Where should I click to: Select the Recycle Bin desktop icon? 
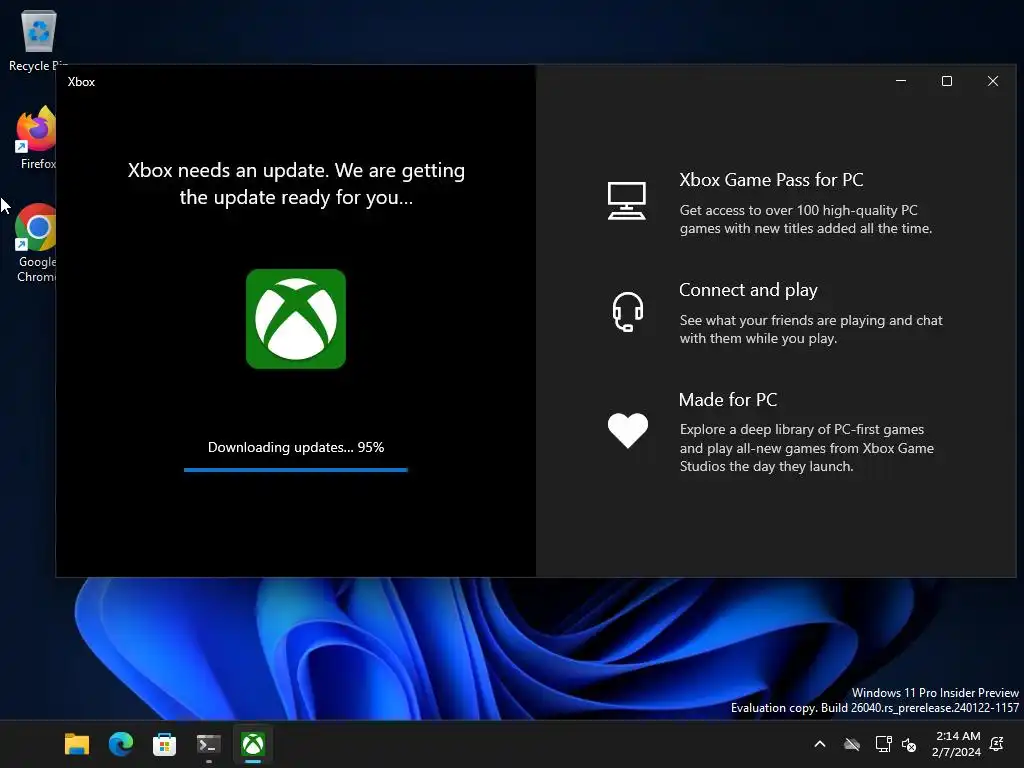coord(38,40)
